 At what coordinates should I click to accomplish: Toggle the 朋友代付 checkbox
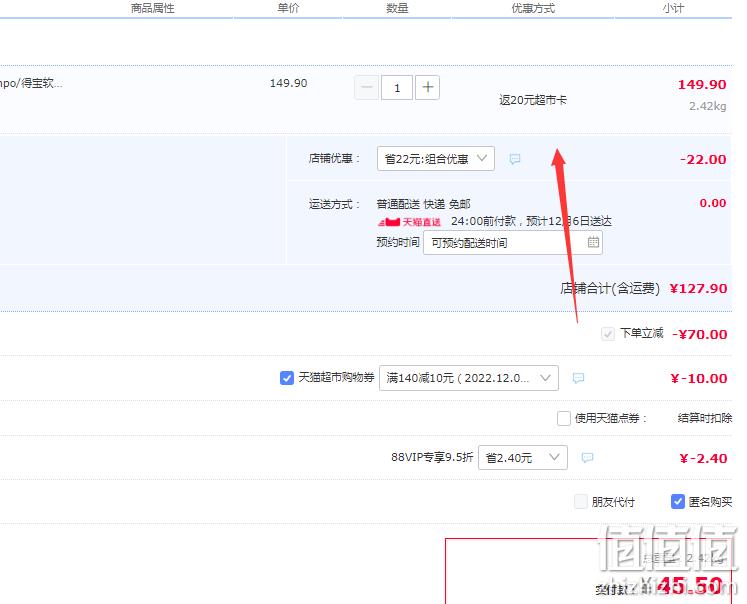pyautogui.click(x=581, y=502)
